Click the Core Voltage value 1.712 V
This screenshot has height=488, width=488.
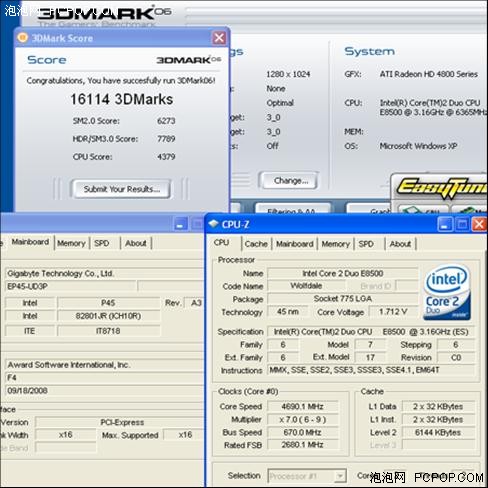[x=393, y=312]
